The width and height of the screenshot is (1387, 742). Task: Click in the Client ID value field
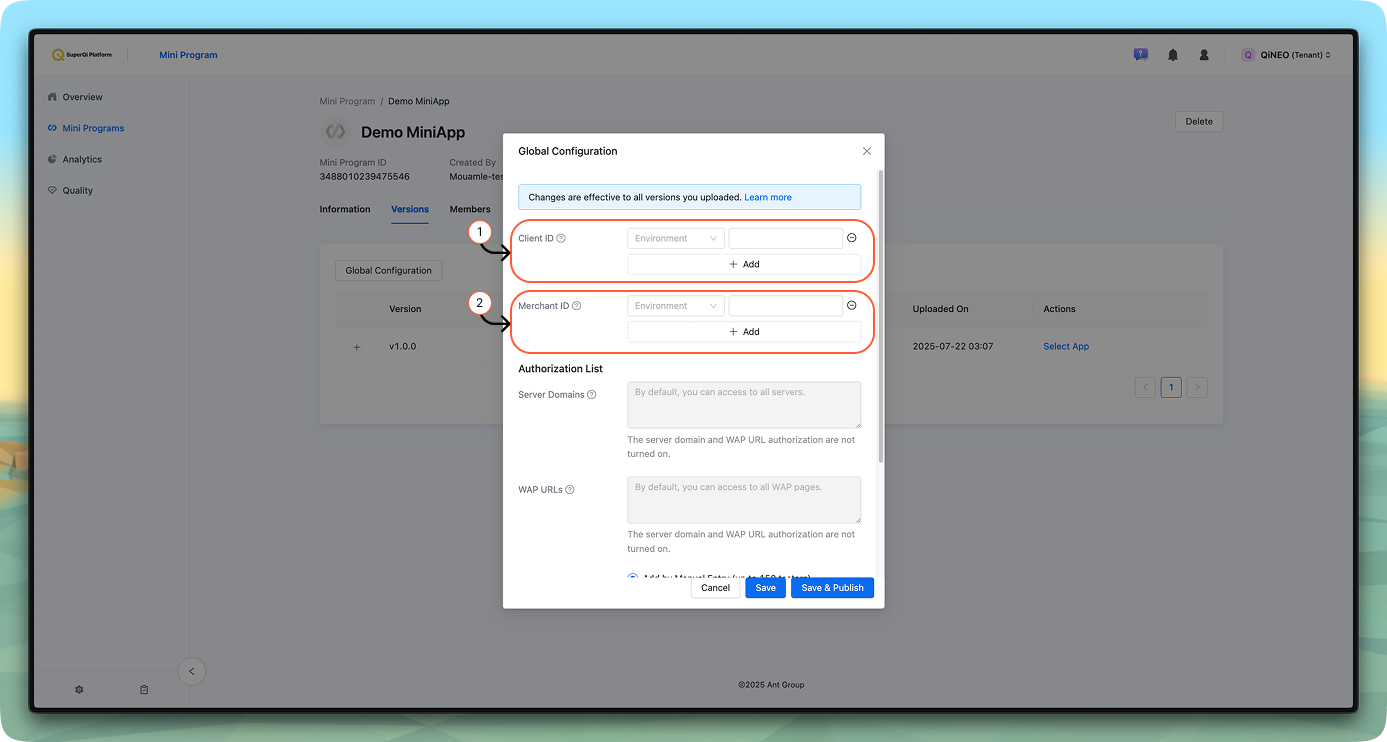tap(785, 239)
